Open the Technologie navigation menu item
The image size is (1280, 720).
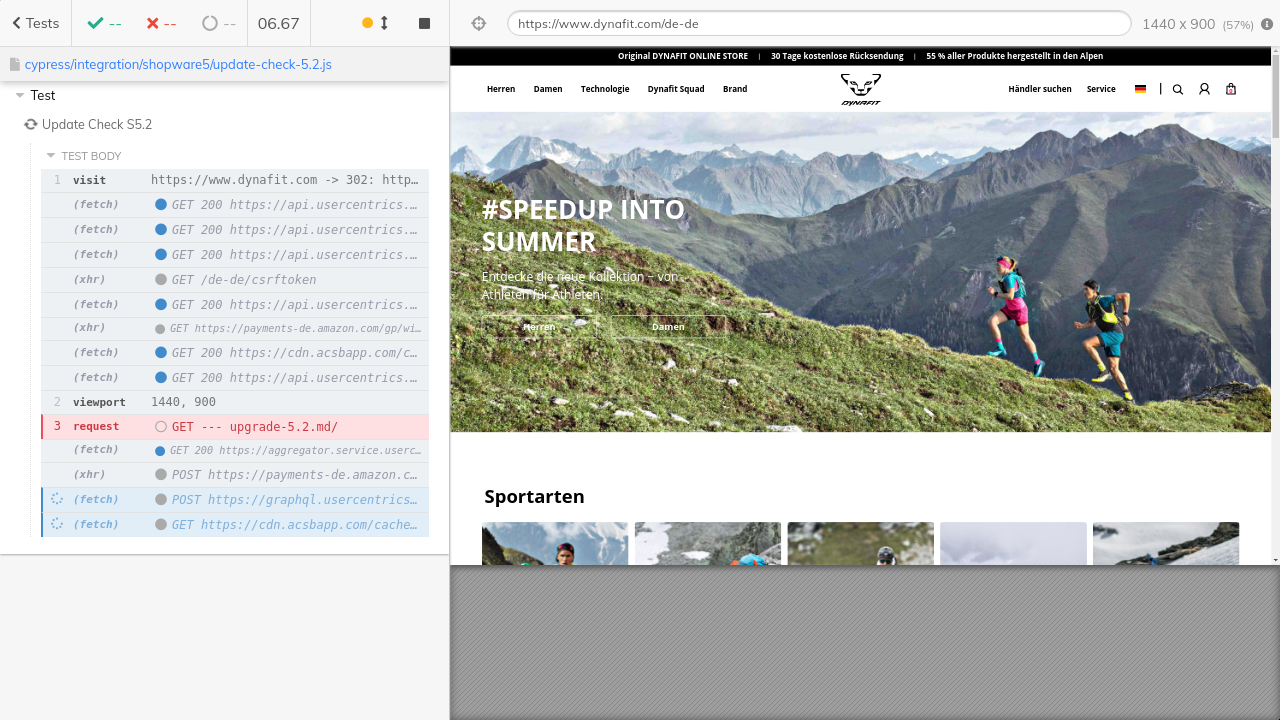click(x=605, y=89)
